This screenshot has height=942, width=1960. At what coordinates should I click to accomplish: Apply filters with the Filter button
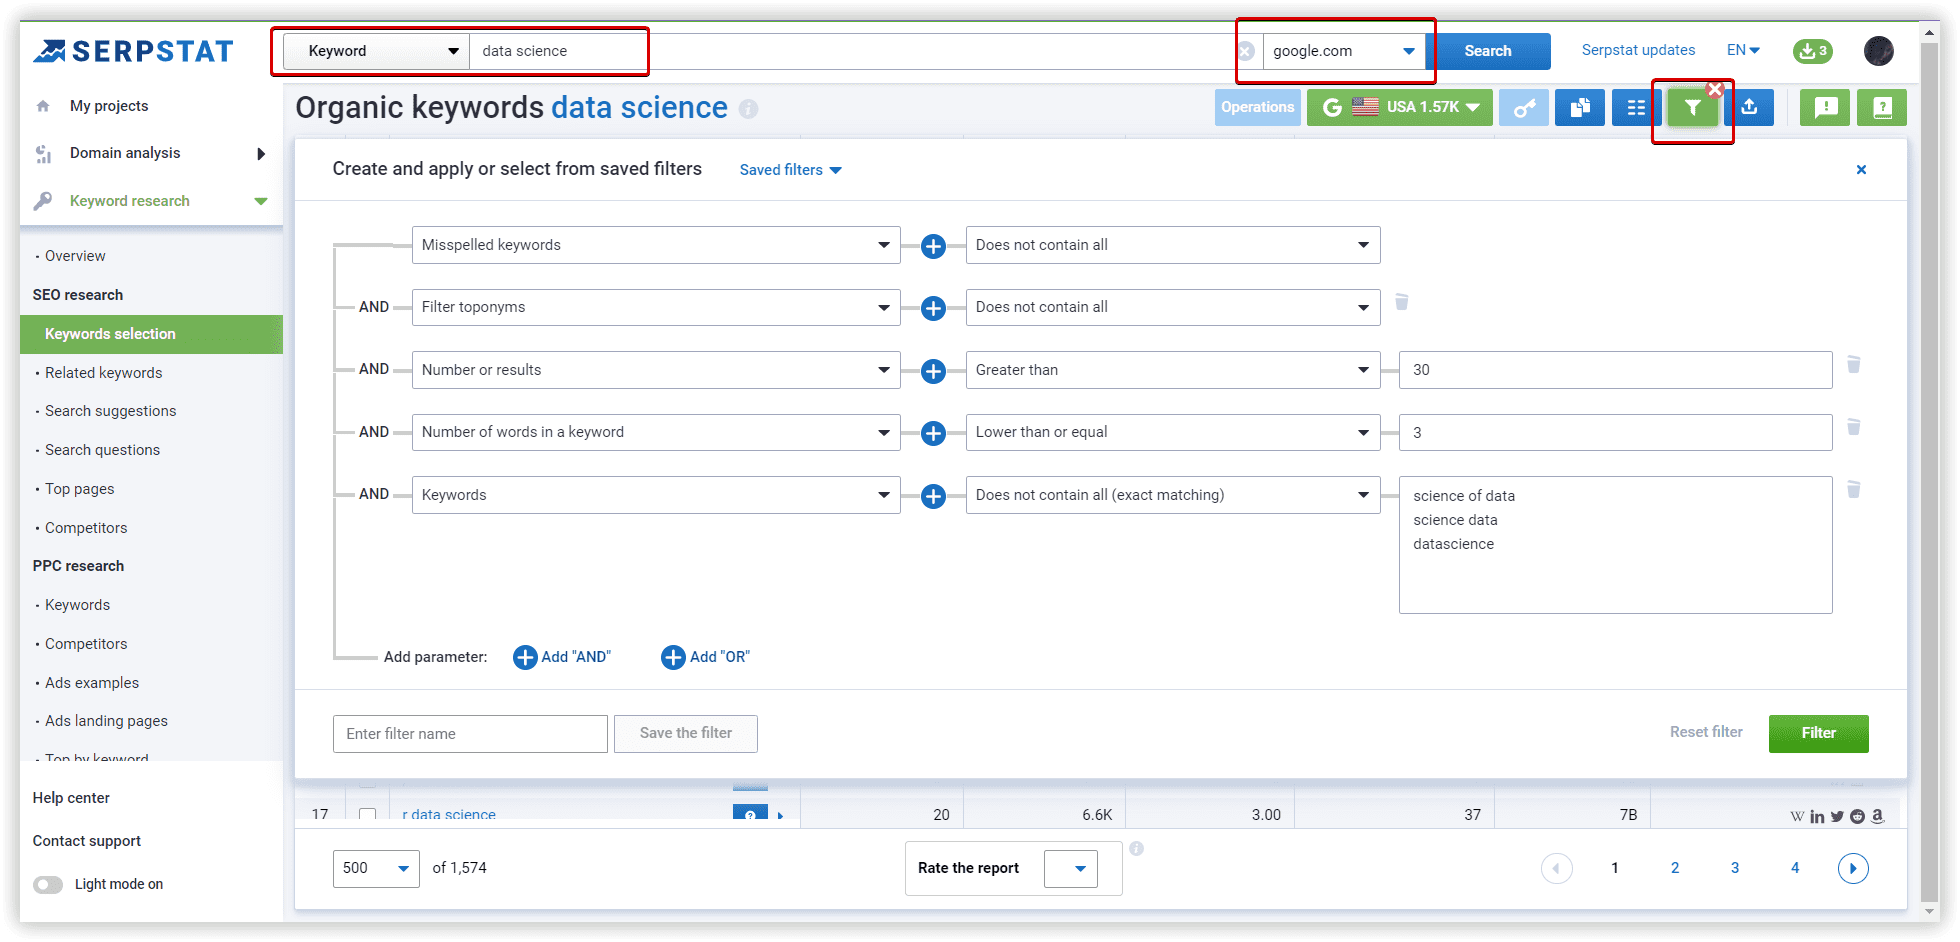(1818, 733)
